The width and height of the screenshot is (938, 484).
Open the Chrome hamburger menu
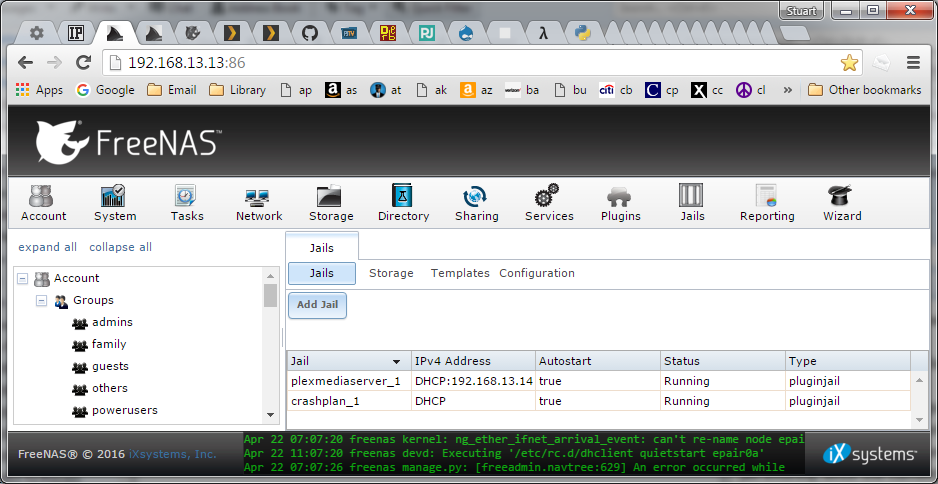pyautogui.click(x=913, y=62)
